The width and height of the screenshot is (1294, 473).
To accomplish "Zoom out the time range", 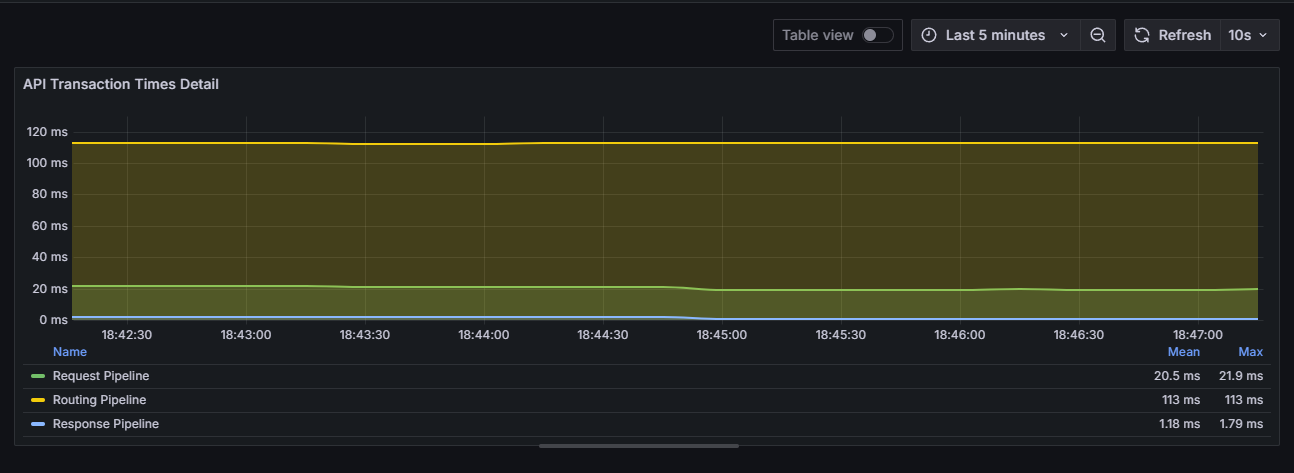I will click(x=1098, y=35).
